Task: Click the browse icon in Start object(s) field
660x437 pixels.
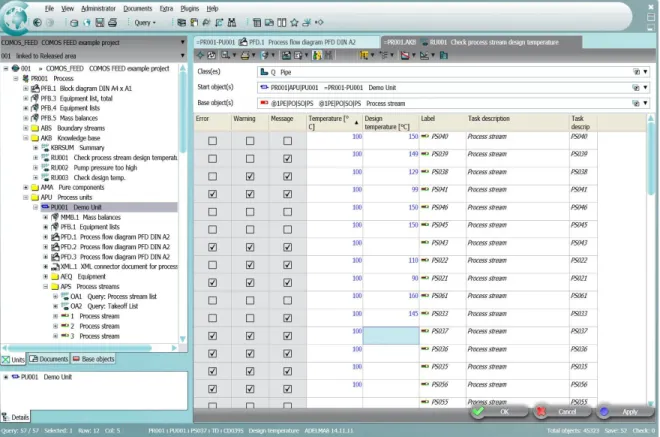Action: point(636,88)
